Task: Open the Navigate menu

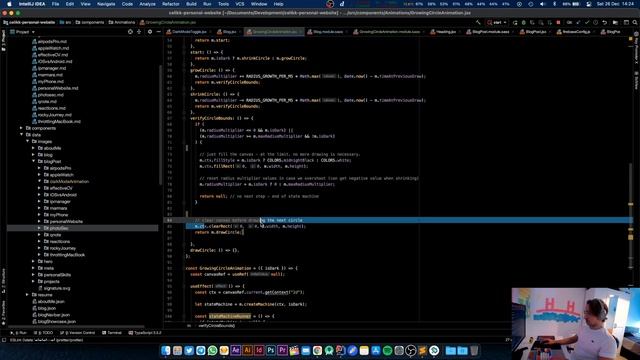Action: tap(106, 4)
